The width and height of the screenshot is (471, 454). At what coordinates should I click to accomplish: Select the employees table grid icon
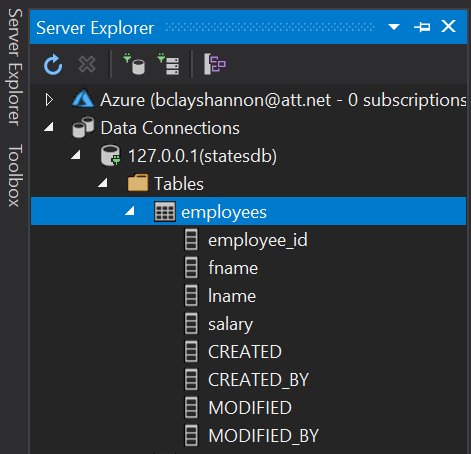click(165, 211)
